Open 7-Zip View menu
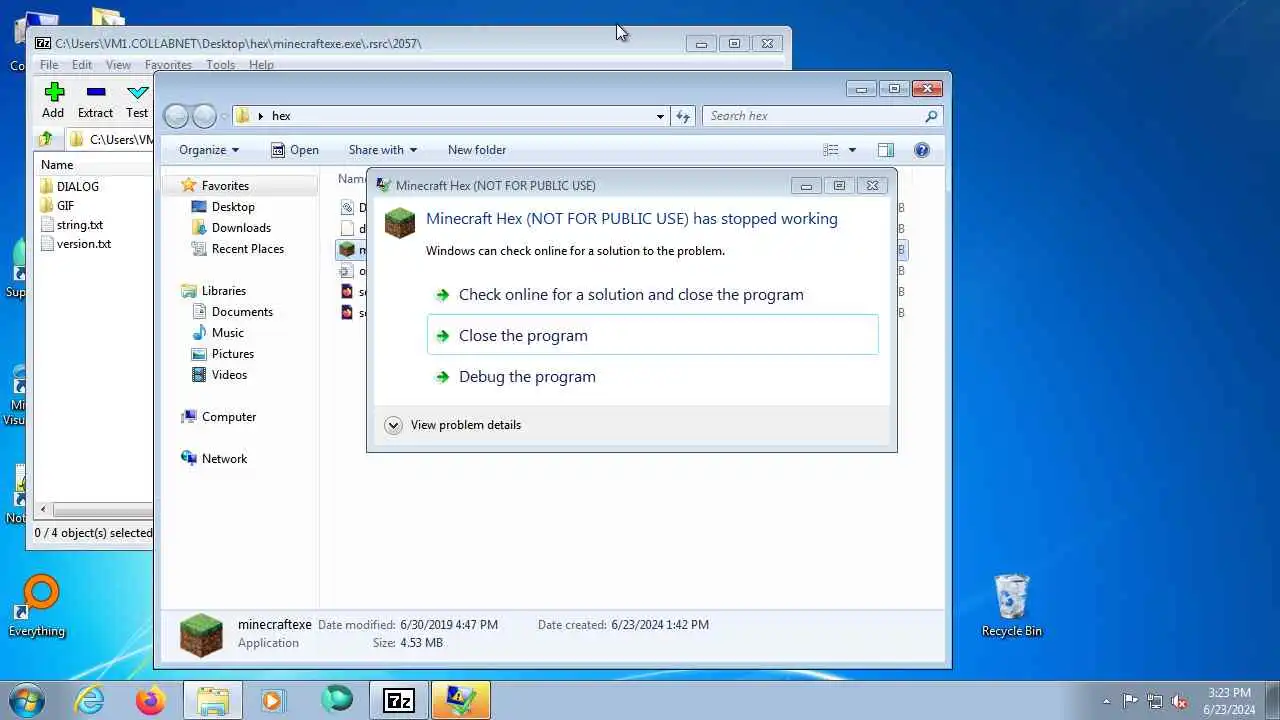 point(118,65)
